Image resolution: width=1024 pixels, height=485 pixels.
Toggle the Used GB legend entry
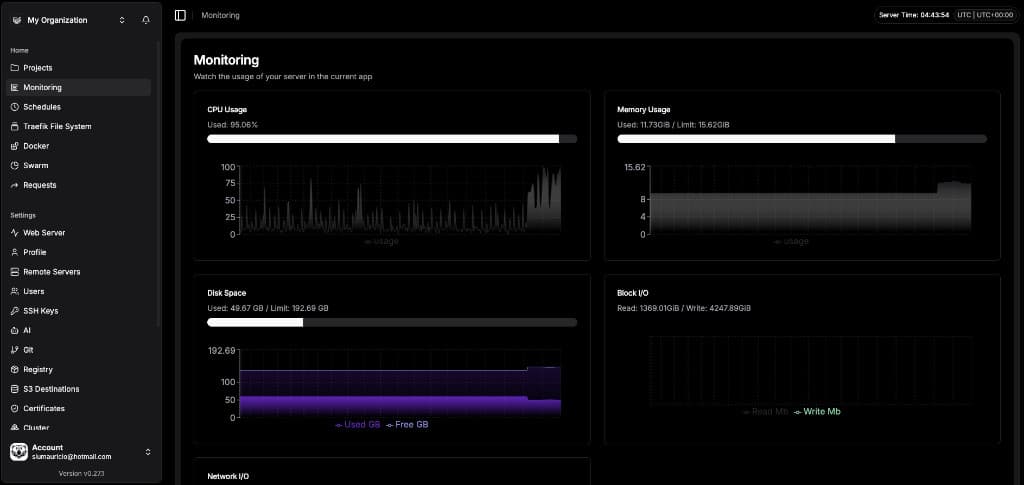tap(357, 425)
